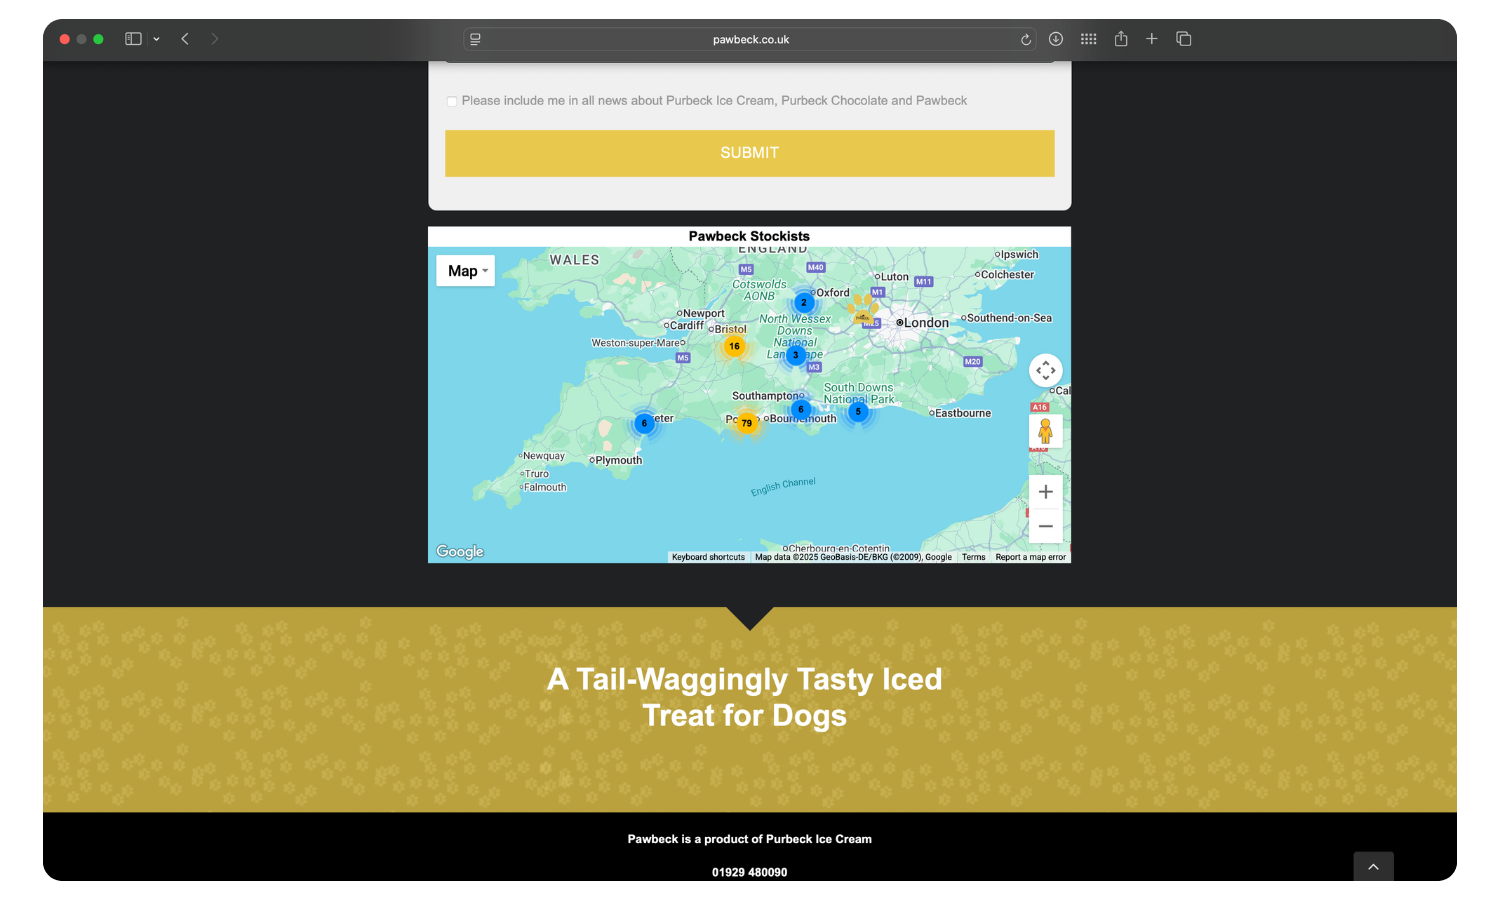Click the cluster marker showing 2 near Oxford
Viewport: 1500px width, 900px height.
click(803, 302)
